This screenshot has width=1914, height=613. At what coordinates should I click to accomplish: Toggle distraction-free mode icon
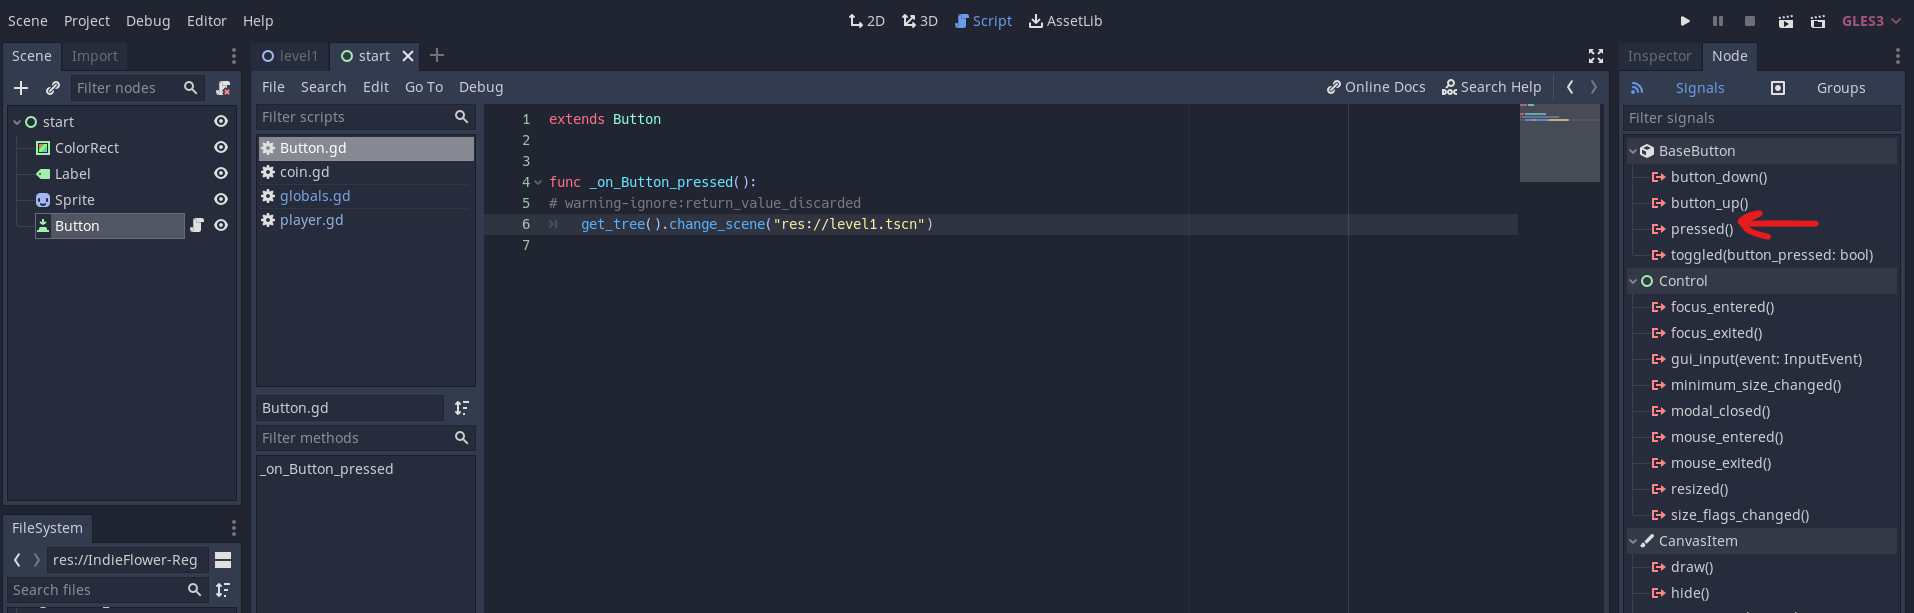(x=1596, y=56)
